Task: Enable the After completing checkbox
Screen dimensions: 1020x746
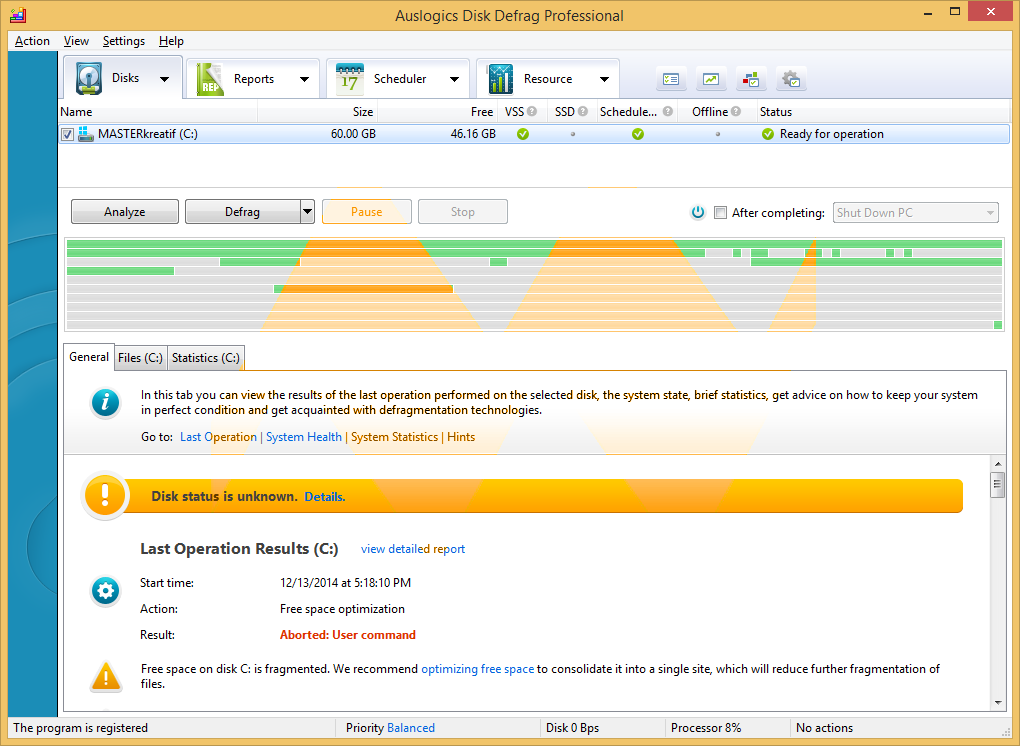Action: pyautogui.click(x=720, y=213)
